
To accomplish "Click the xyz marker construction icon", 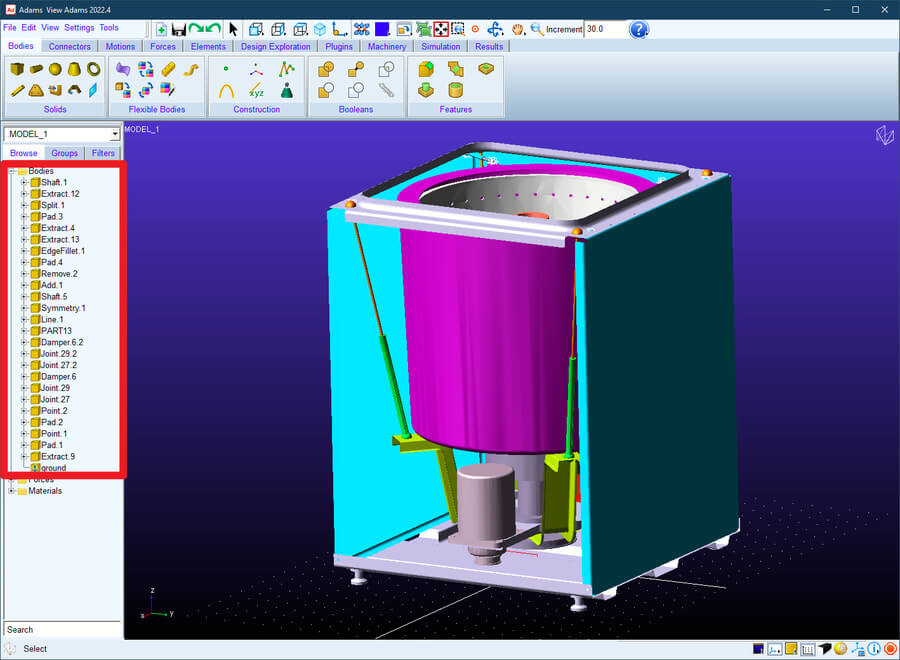I will (x=256, y=91).
